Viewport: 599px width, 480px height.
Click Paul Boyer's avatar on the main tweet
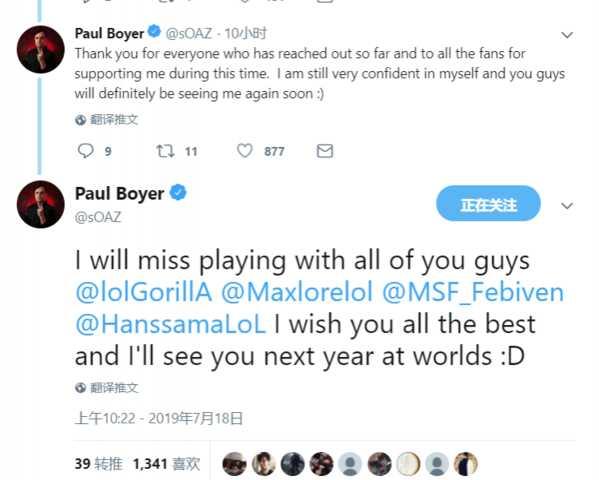[40, 204]
